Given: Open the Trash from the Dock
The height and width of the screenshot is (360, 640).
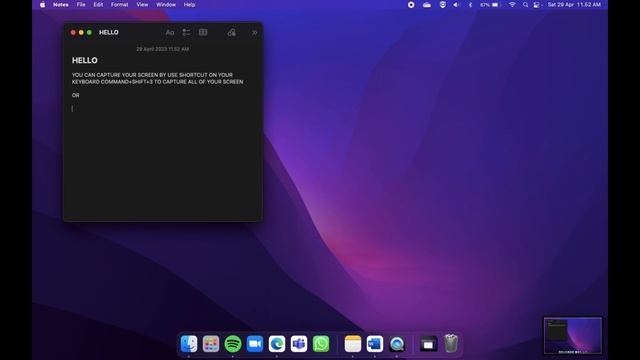Looking at the screenshot, I should pyautogui.click(x=451, y=344).
